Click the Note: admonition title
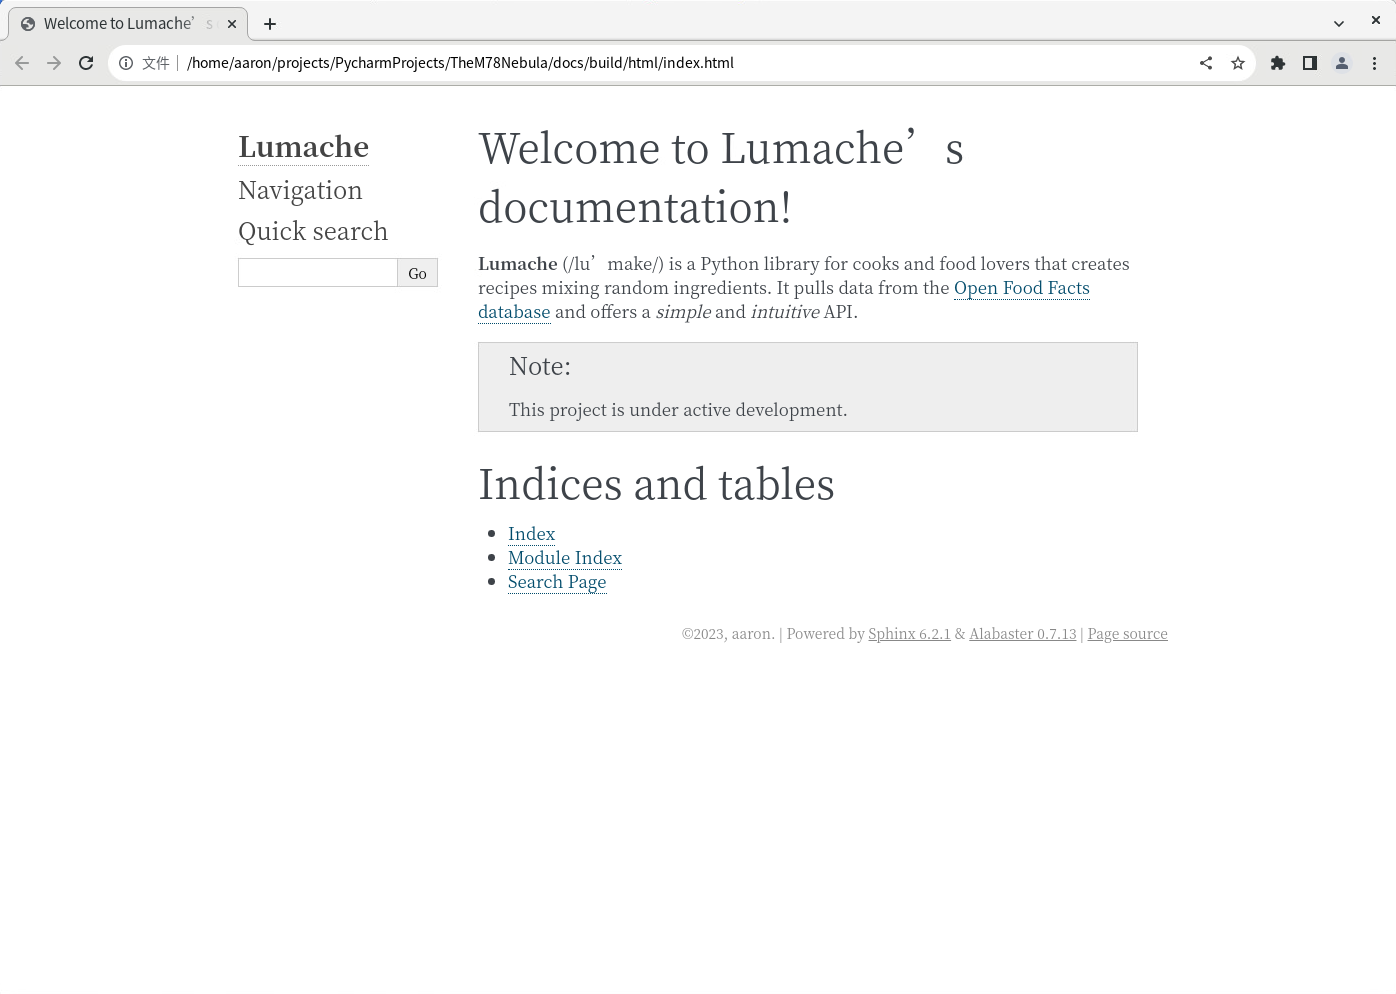This screenshot has width=1396, height=994. (540, 366)
